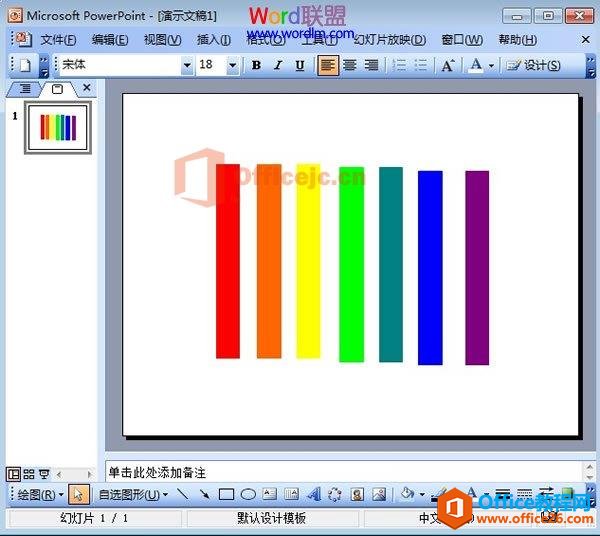Image resolution: width=600 pixels, height=536 pixels.
Task: Switch to Normal view icon
Action: 13,474
